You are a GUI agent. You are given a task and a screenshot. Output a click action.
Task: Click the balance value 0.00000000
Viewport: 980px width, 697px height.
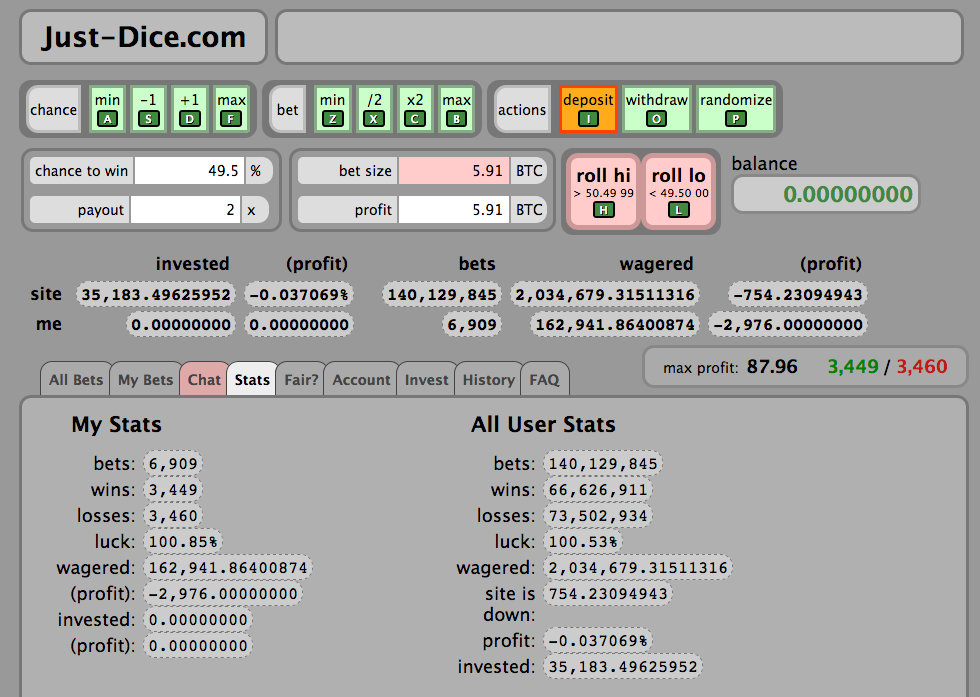pos(826,194)
